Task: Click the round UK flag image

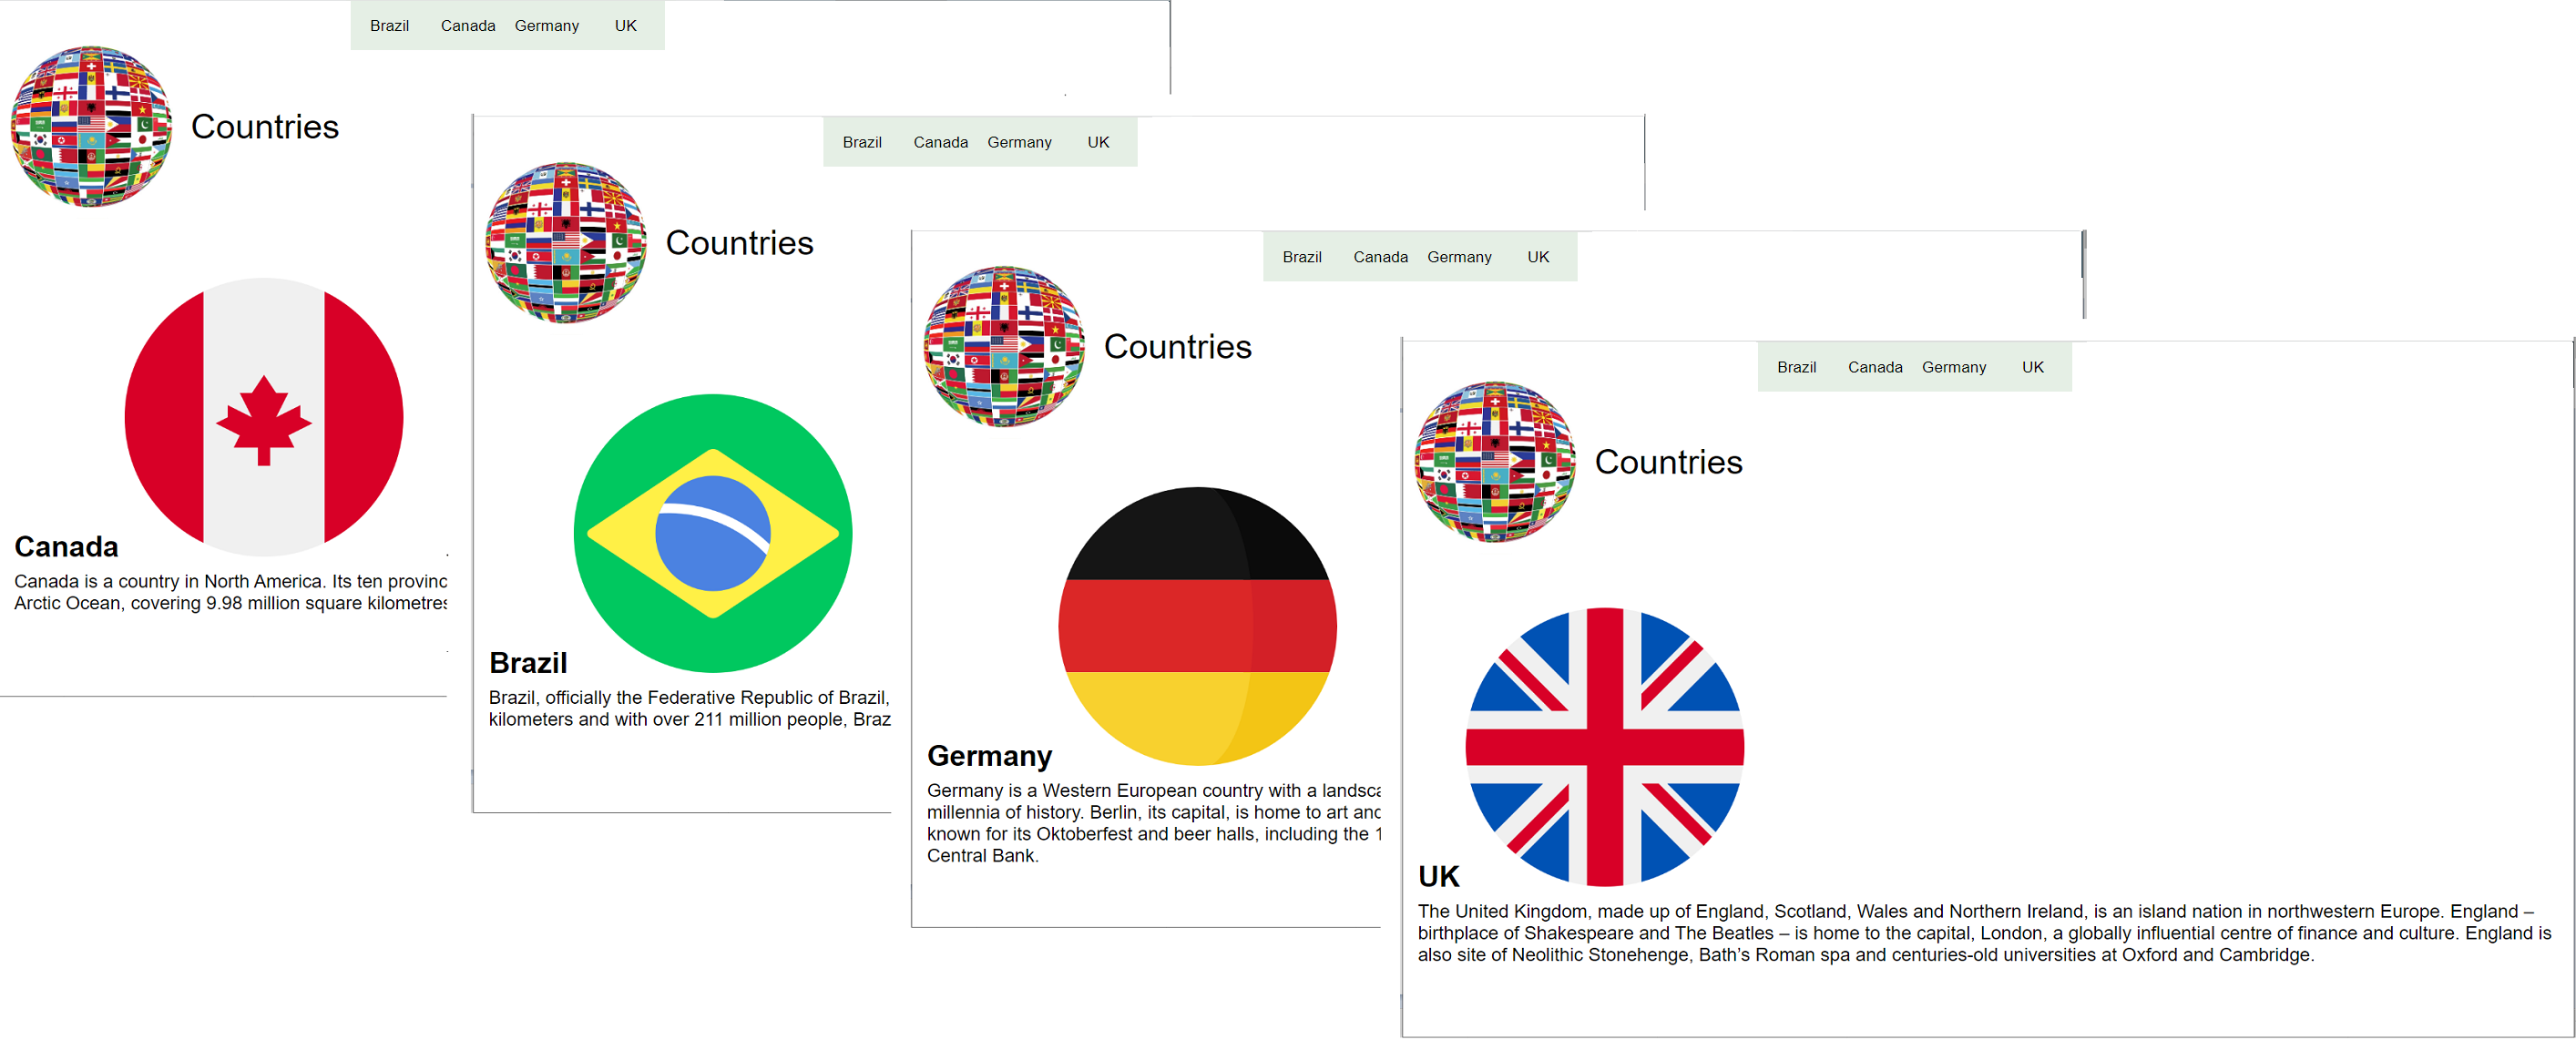Action: (x=1604, y=746)
